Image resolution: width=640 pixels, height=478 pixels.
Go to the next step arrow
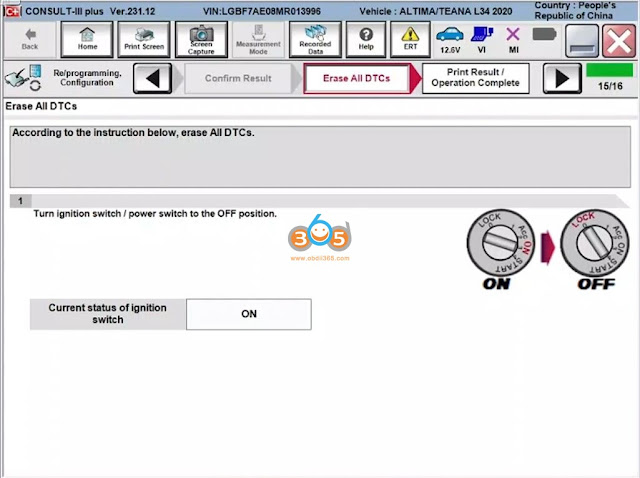pos(562,78)
